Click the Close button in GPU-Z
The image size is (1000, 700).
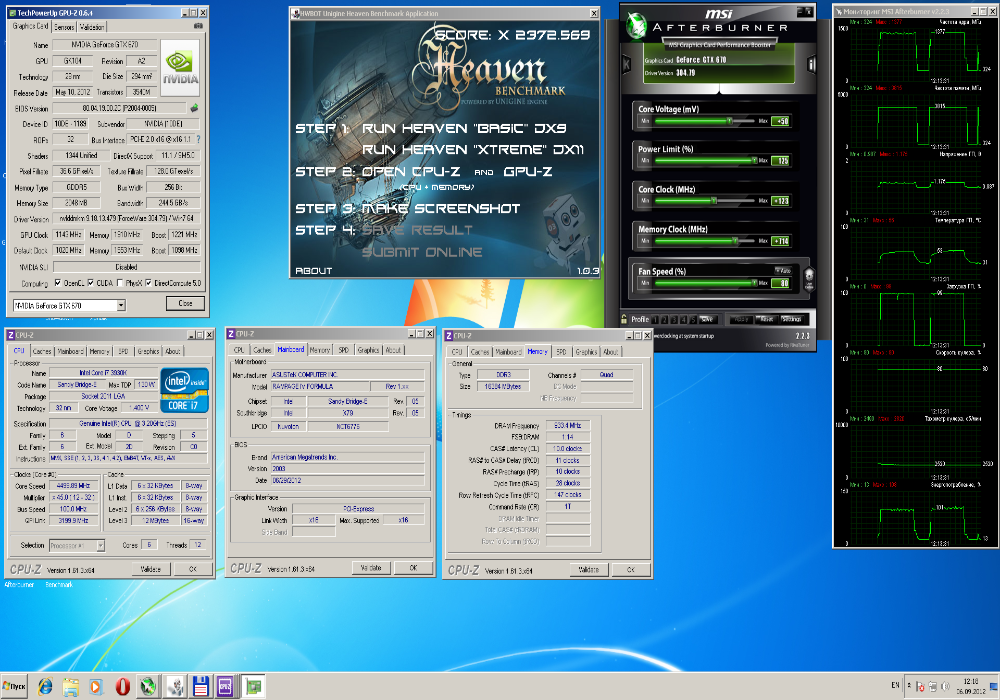tap(186, 303)
